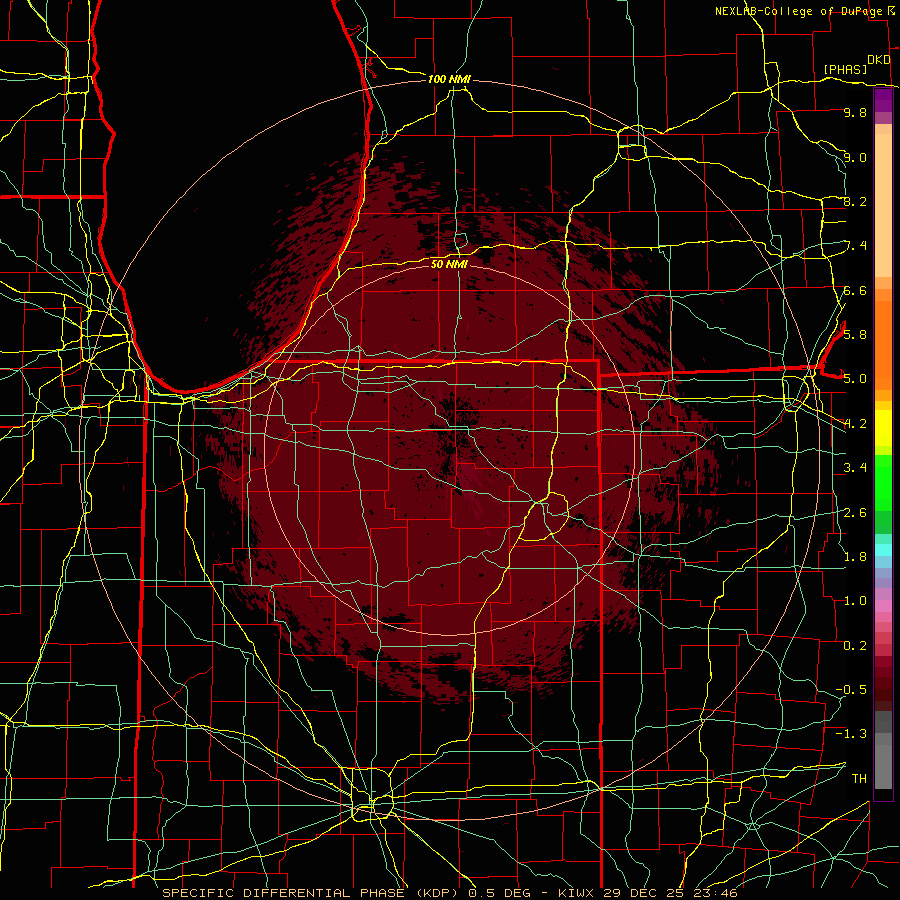Click the 5.0 legend value
The image size is (900, 900).
pyautogui.click(x=855, y=379)
